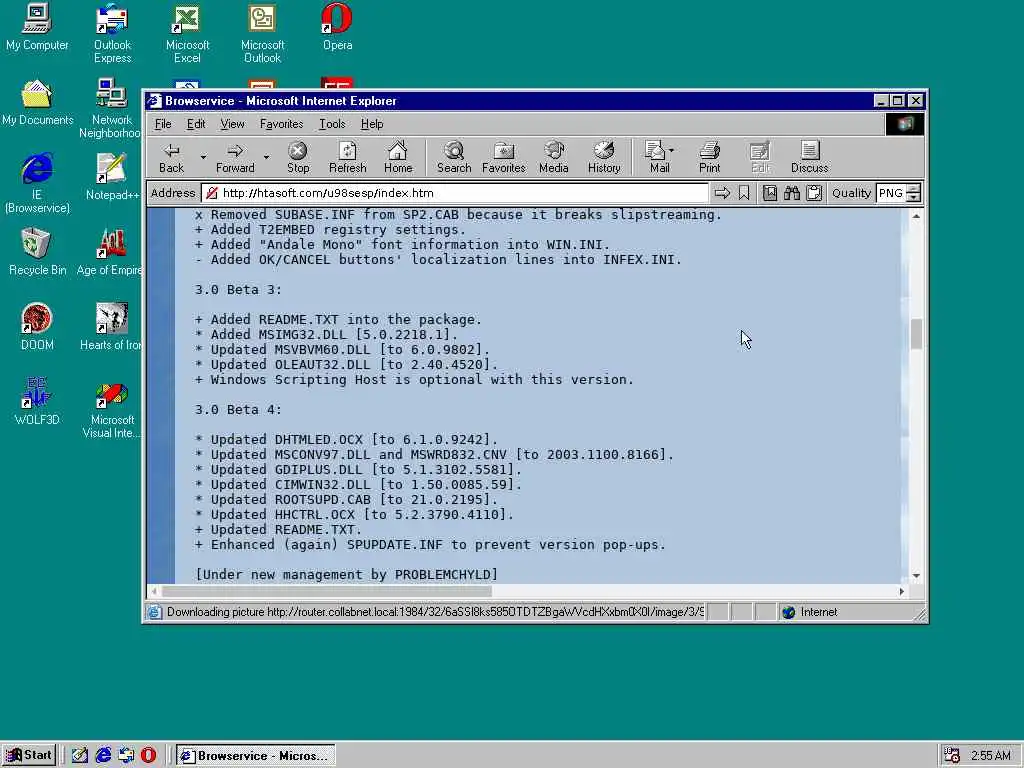This screenshot has height=768, width=1024.
Task: Click the Browservice taskbar window button
Action: tap(256, 756)
